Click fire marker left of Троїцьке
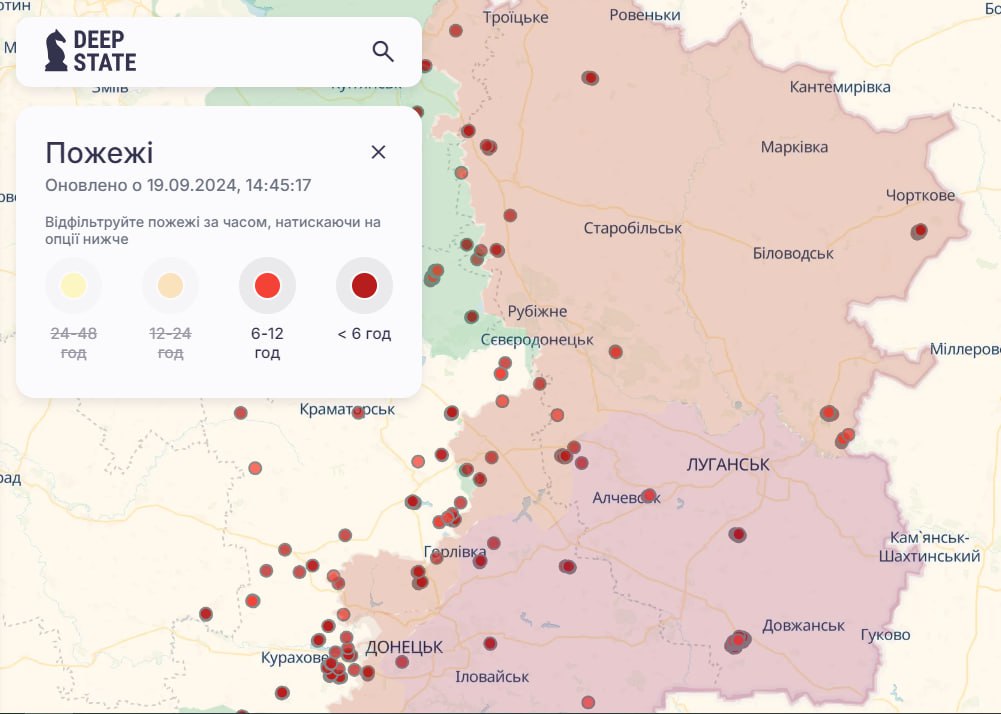1001x714 pixels. point(456,30)
